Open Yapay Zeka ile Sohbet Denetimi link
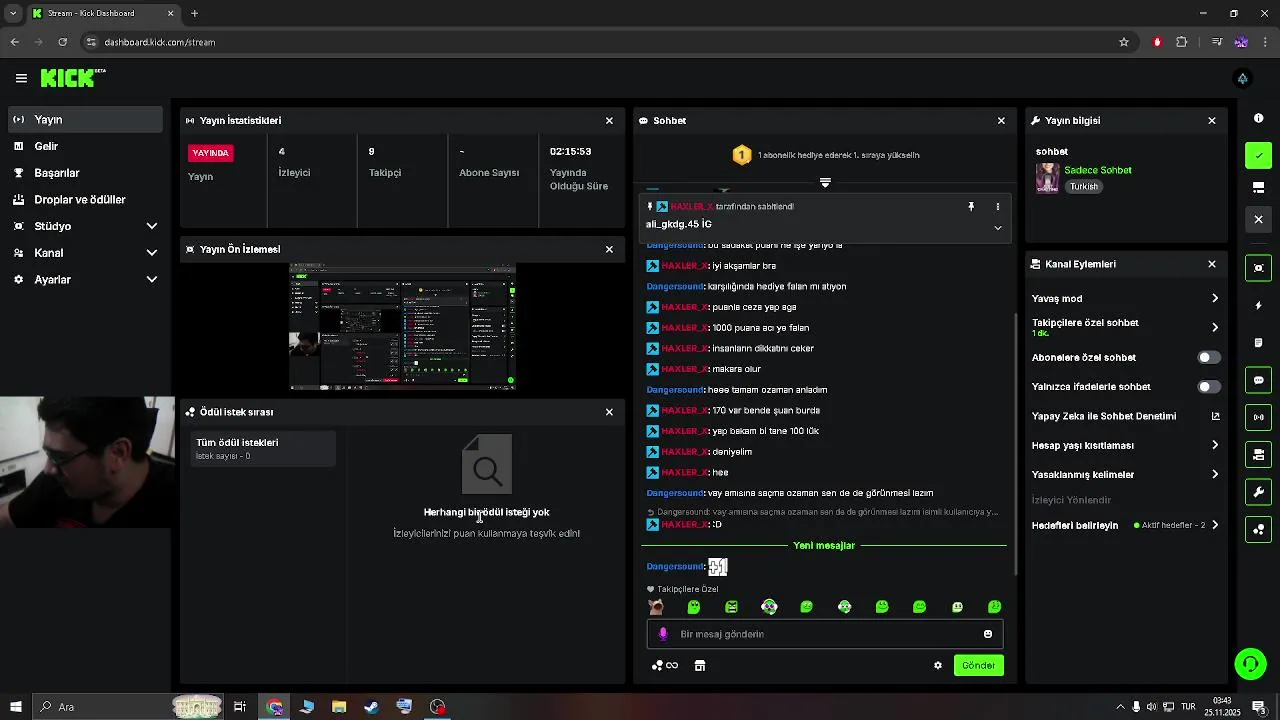Viewport: 1280px width, 720px height. click(1125, 416)
